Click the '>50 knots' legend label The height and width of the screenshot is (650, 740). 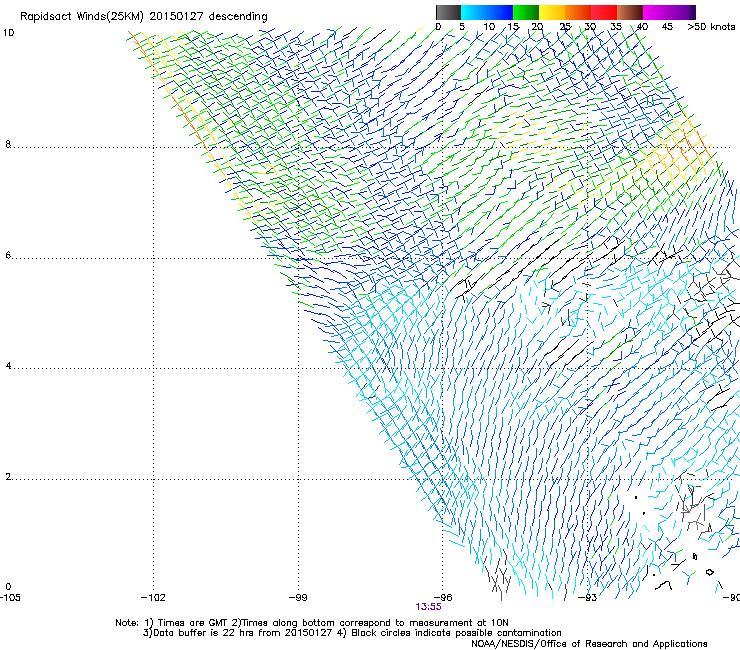pos(711,27)
